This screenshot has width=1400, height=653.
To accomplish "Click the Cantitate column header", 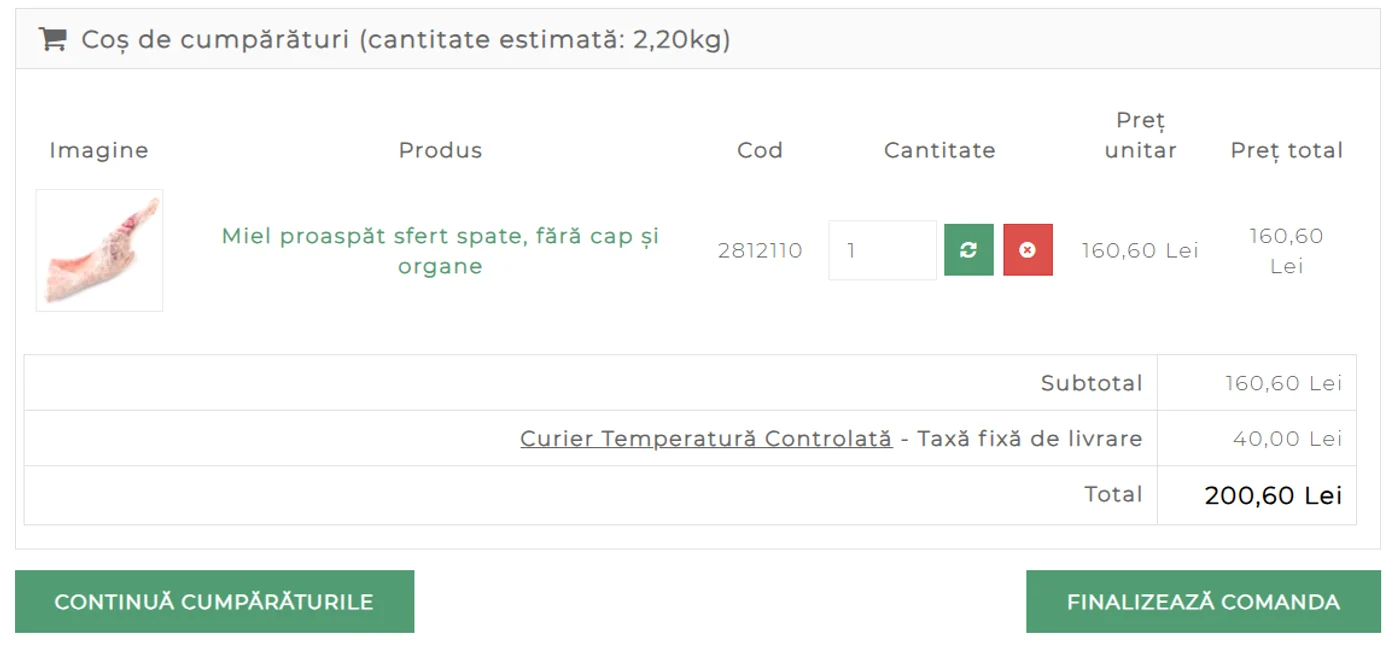I will (x=940, y=150).
